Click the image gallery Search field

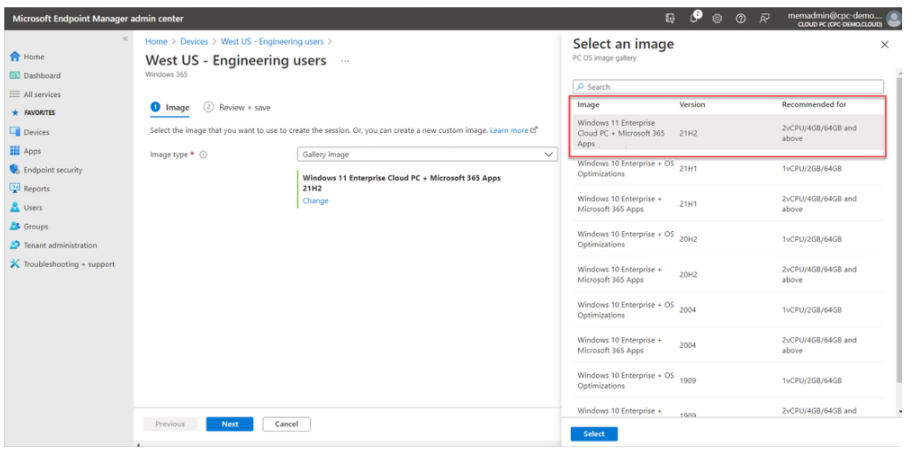[x=728, y=87]
